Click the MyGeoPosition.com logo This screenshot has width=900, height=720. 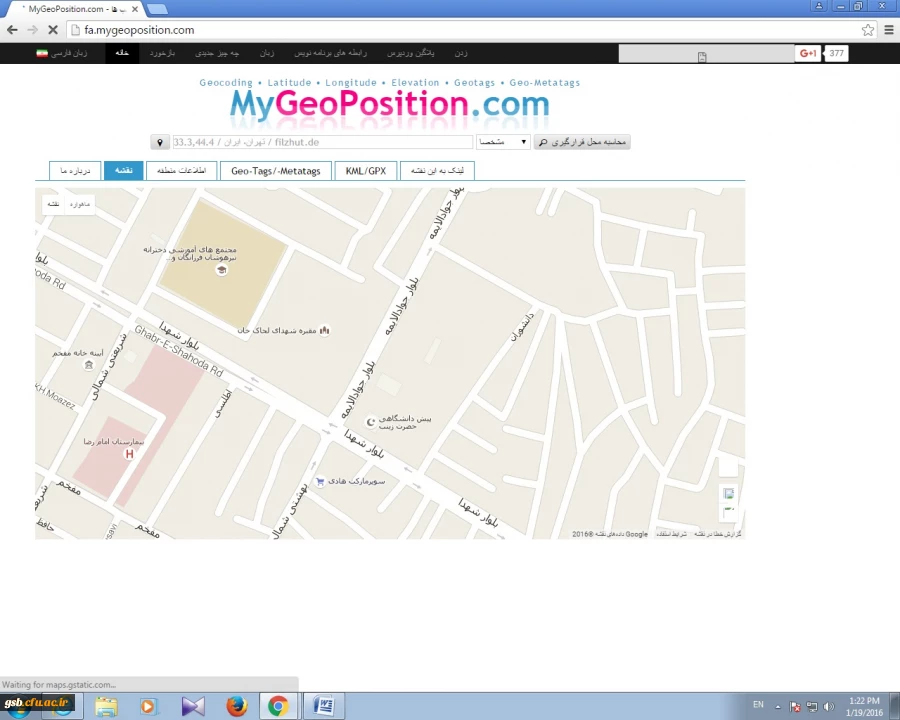(x=389, y=104)
